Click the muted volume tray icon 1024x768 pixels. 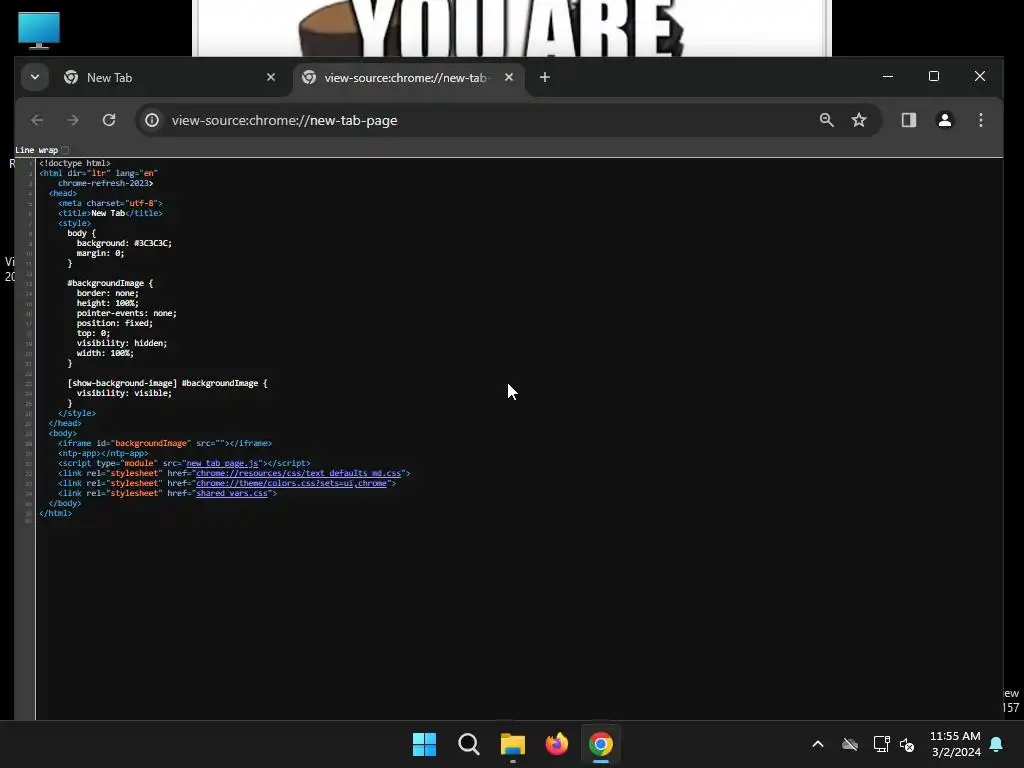pos(907,744)
